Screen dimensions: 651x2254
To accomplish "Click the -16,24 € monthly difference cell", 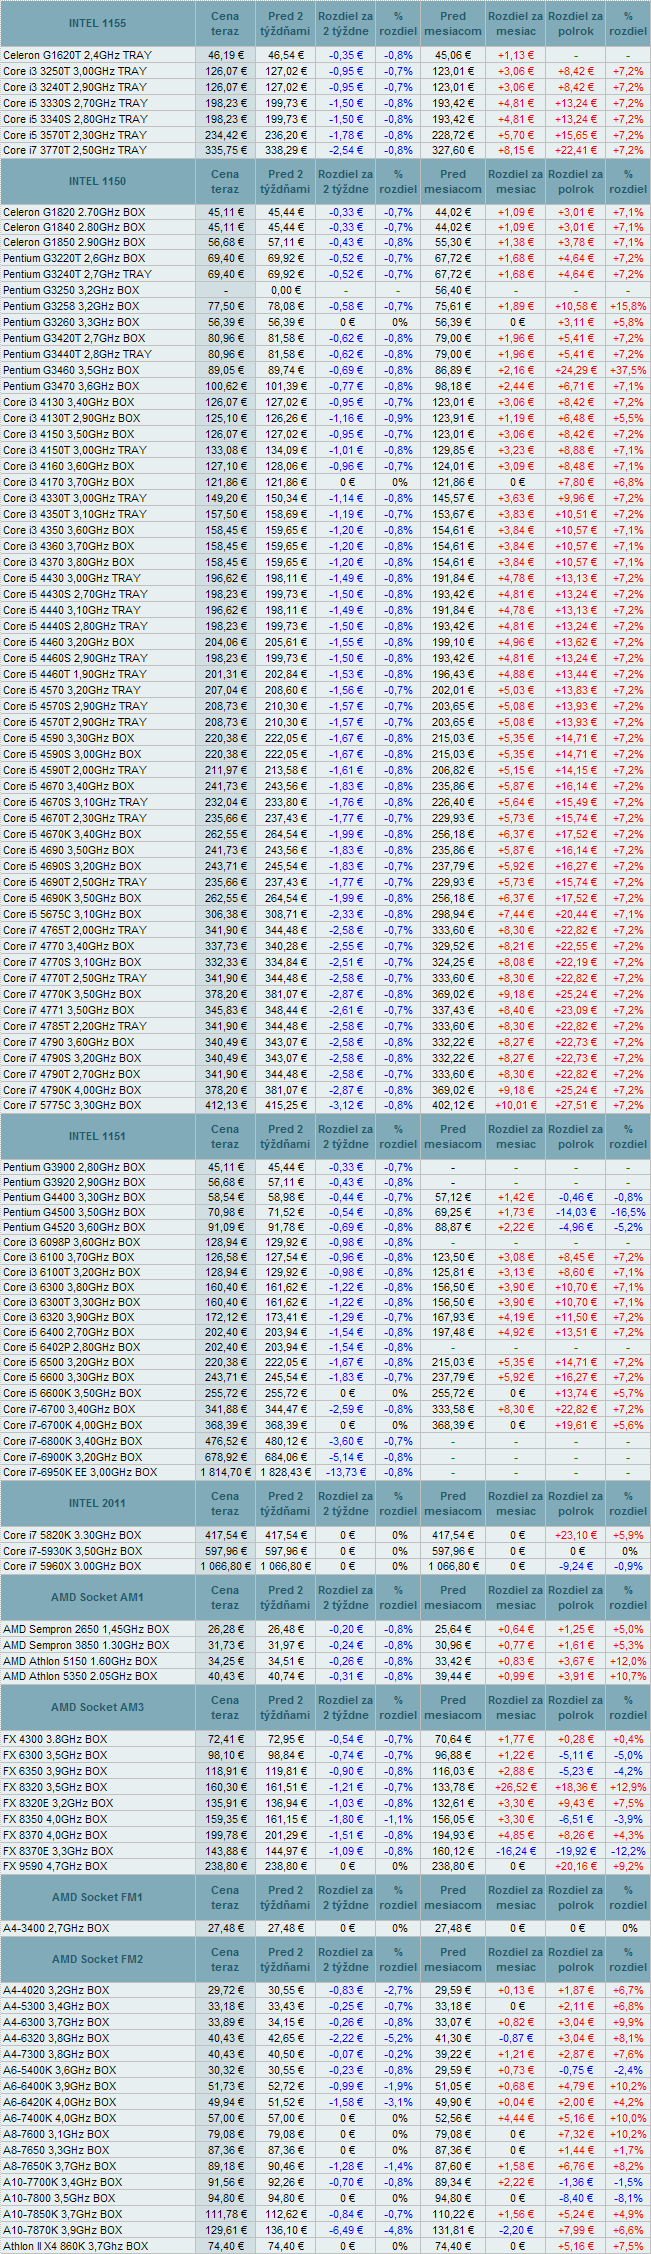I will coord(516,1851).
